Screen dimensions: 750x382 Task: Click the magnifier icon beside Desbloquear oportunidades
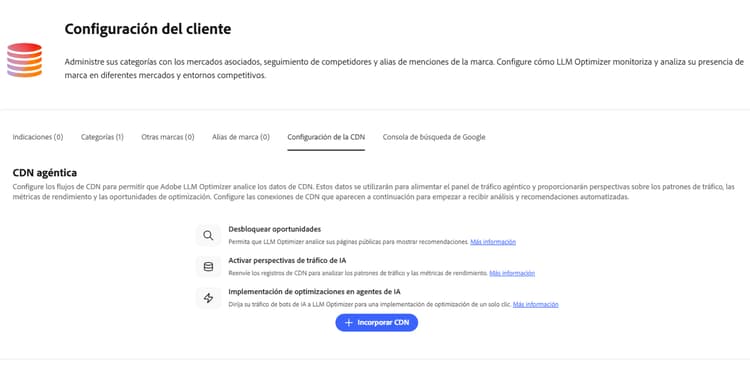(208, 235)
